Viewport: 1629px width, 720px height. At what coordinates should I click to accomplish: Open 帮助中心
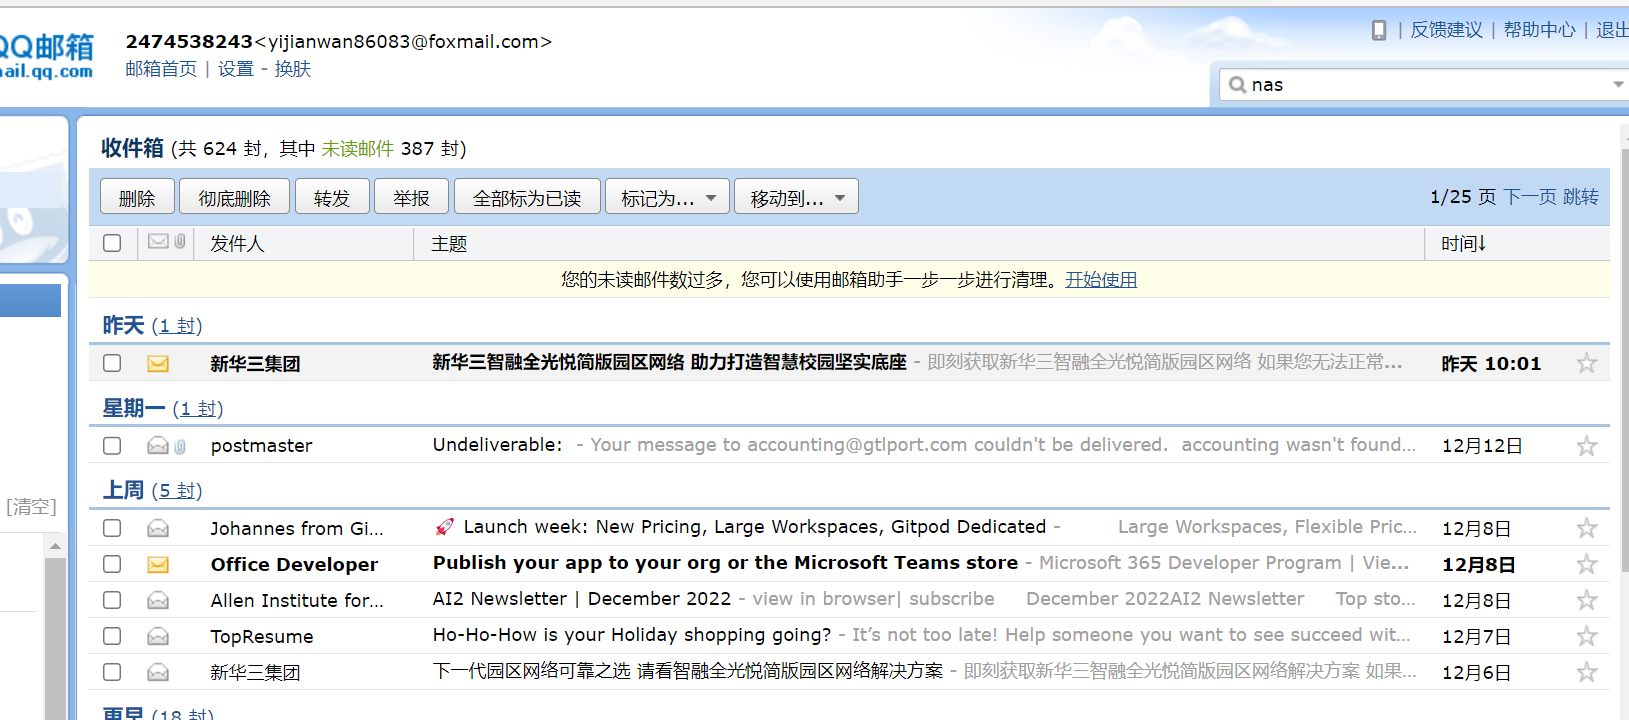click(1539, 30)
